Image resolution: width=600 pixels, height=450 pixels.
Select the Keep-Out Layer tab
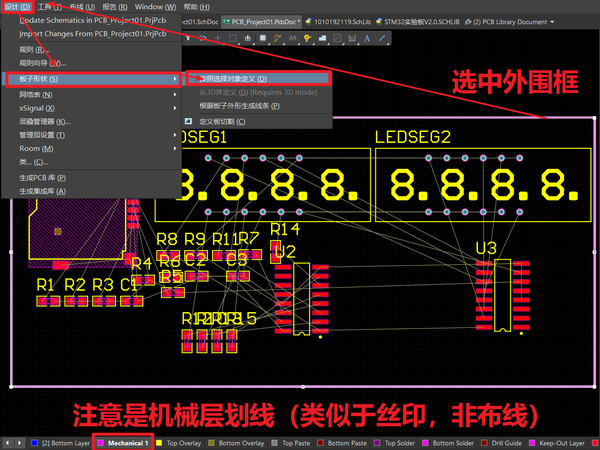(x=557, y=443)
